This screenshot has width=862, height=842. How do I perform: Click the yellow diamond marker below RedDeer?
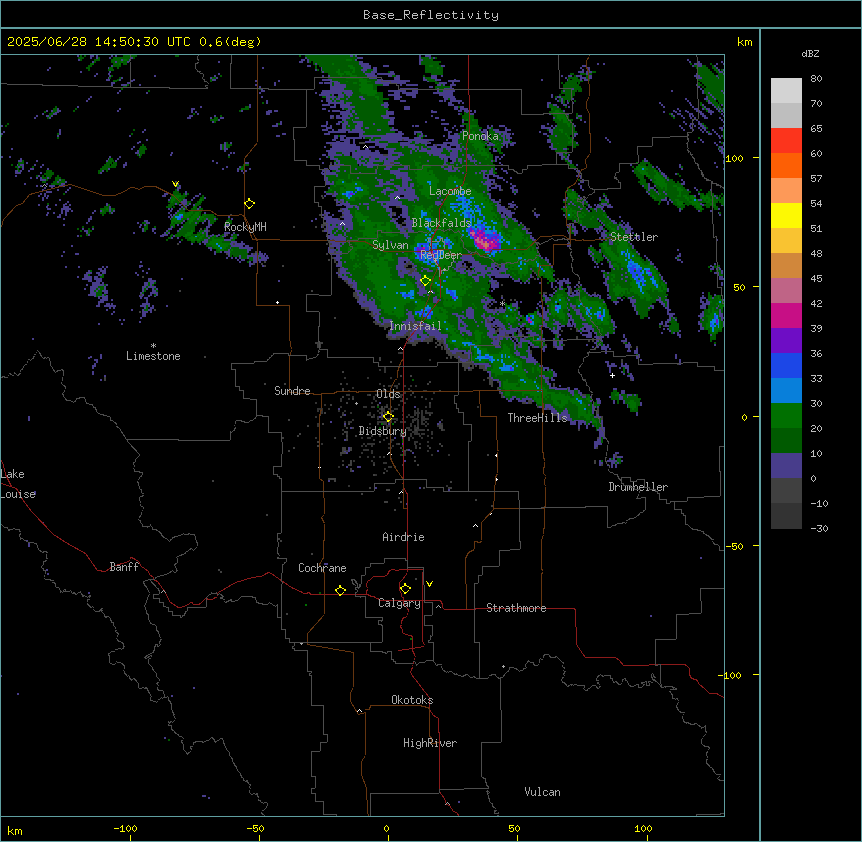pos(426,281)
